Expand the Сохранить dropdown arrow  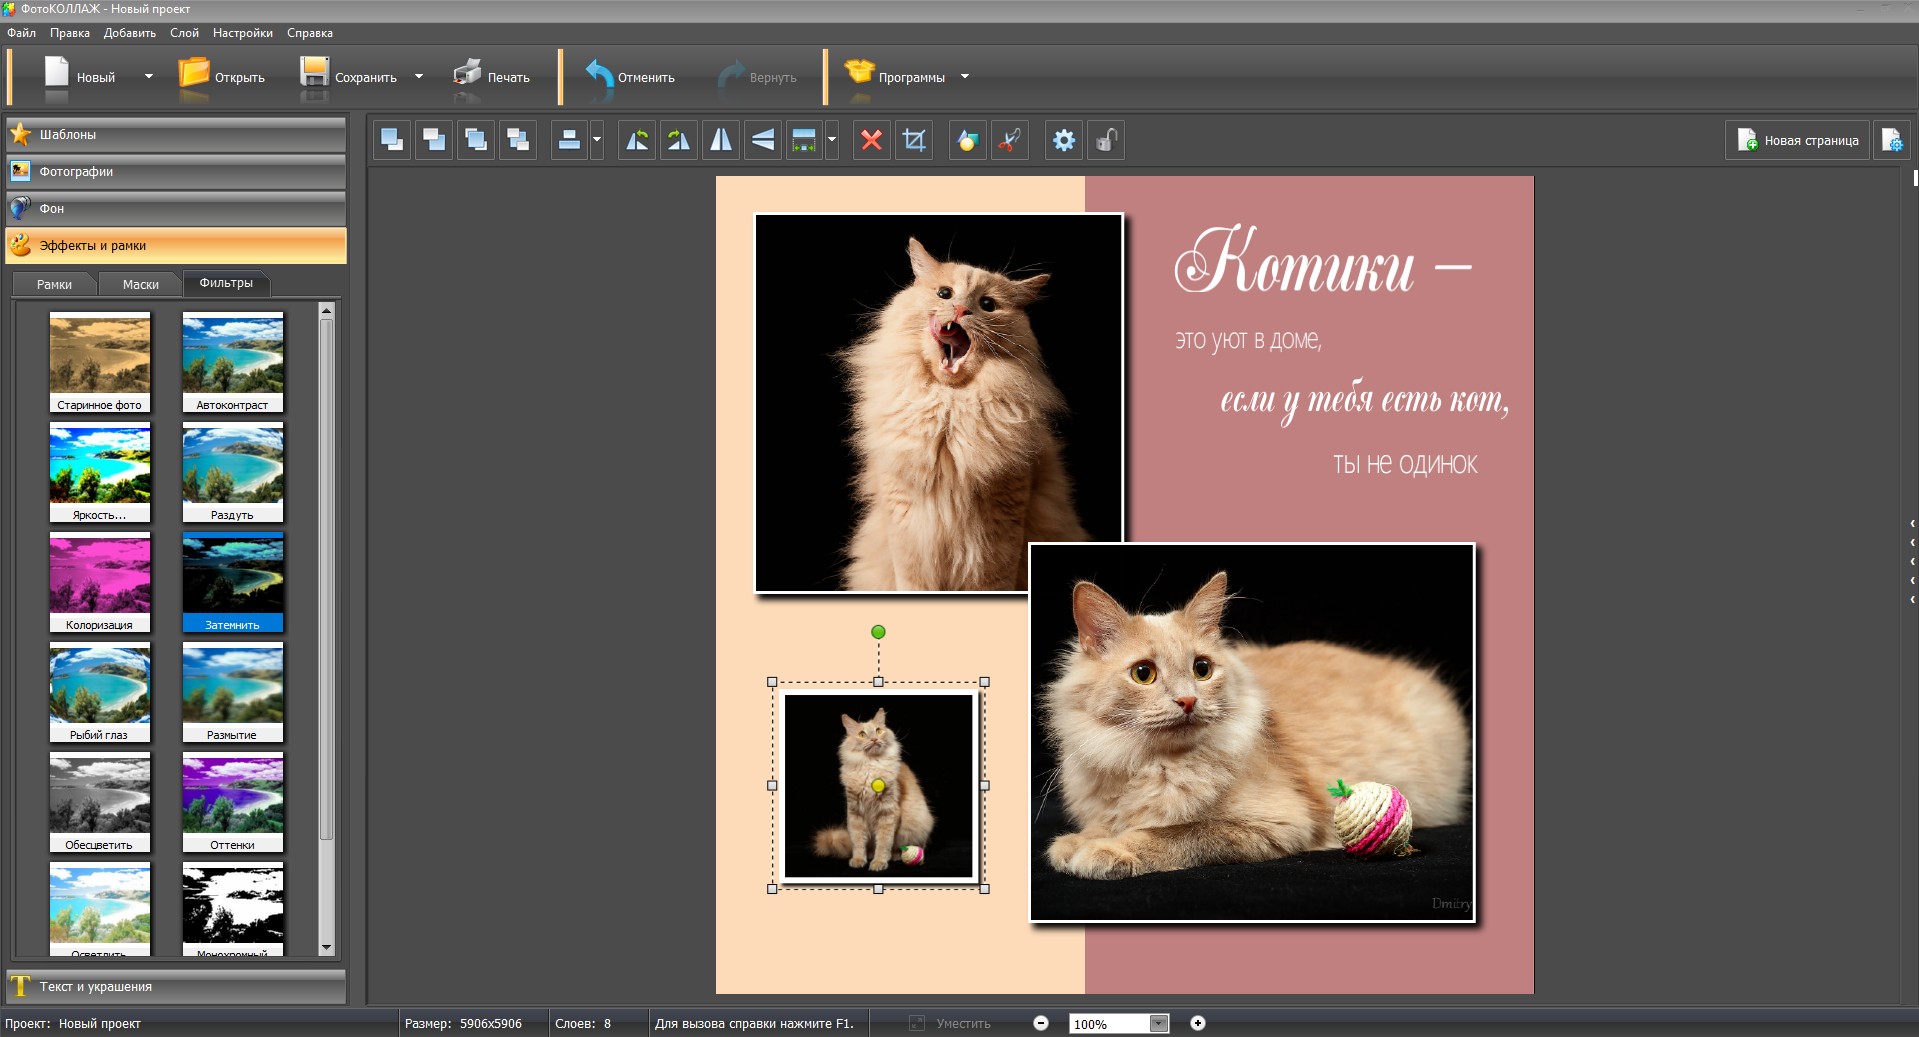pos(419,76)
